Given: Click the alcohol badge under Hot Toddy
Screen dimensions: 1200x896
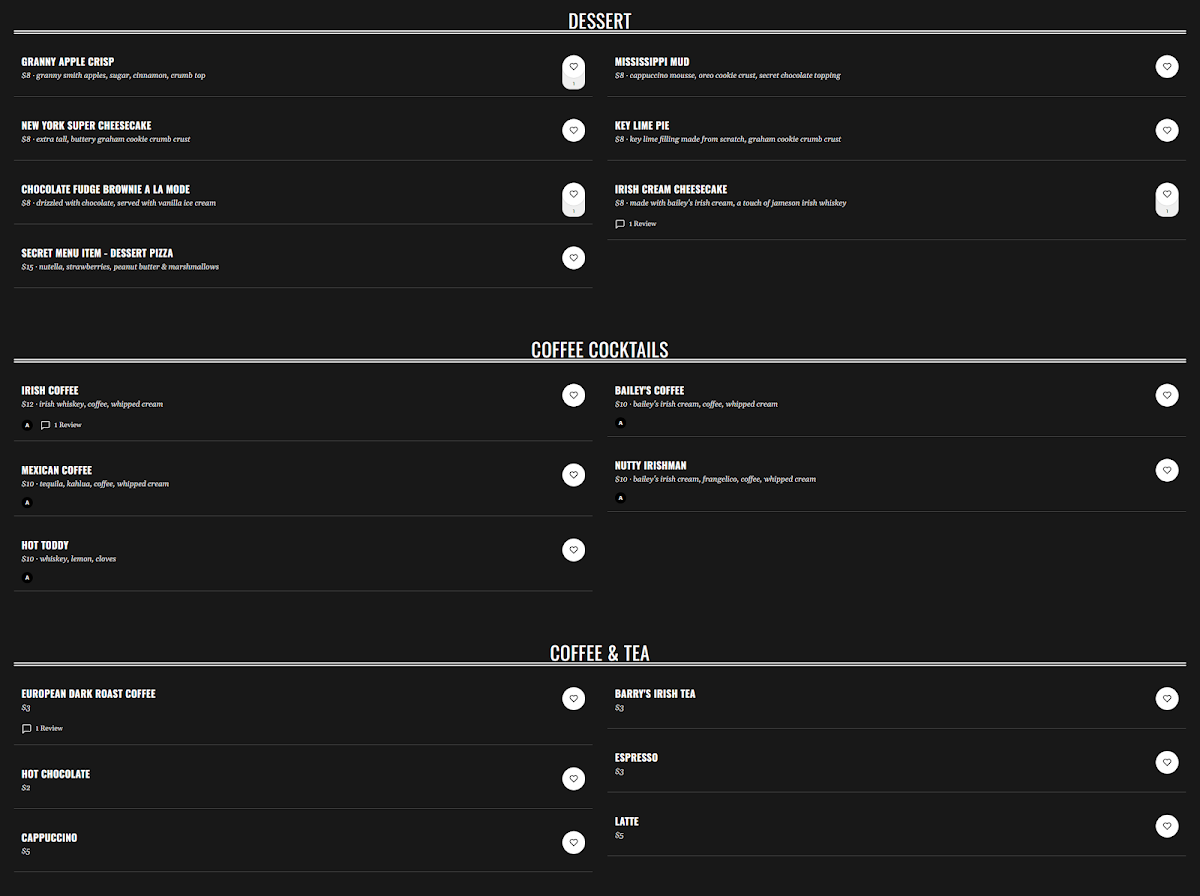Looking at the screenshot, I should (27, 578).
